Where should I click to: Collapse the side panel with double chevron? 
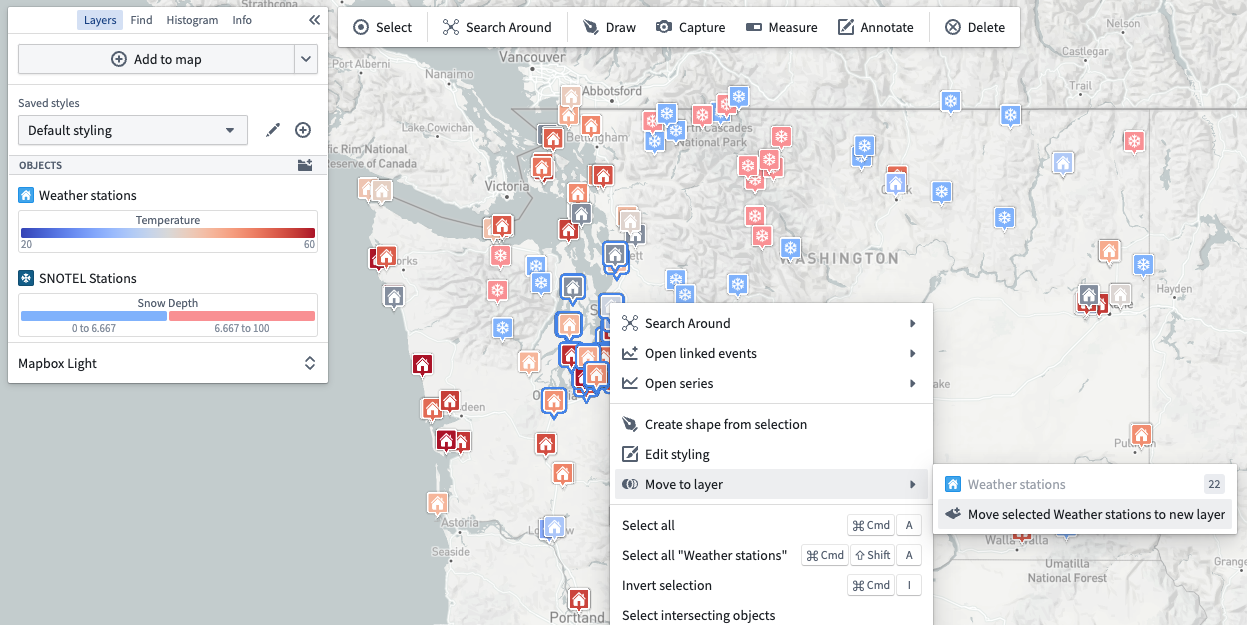314,20
